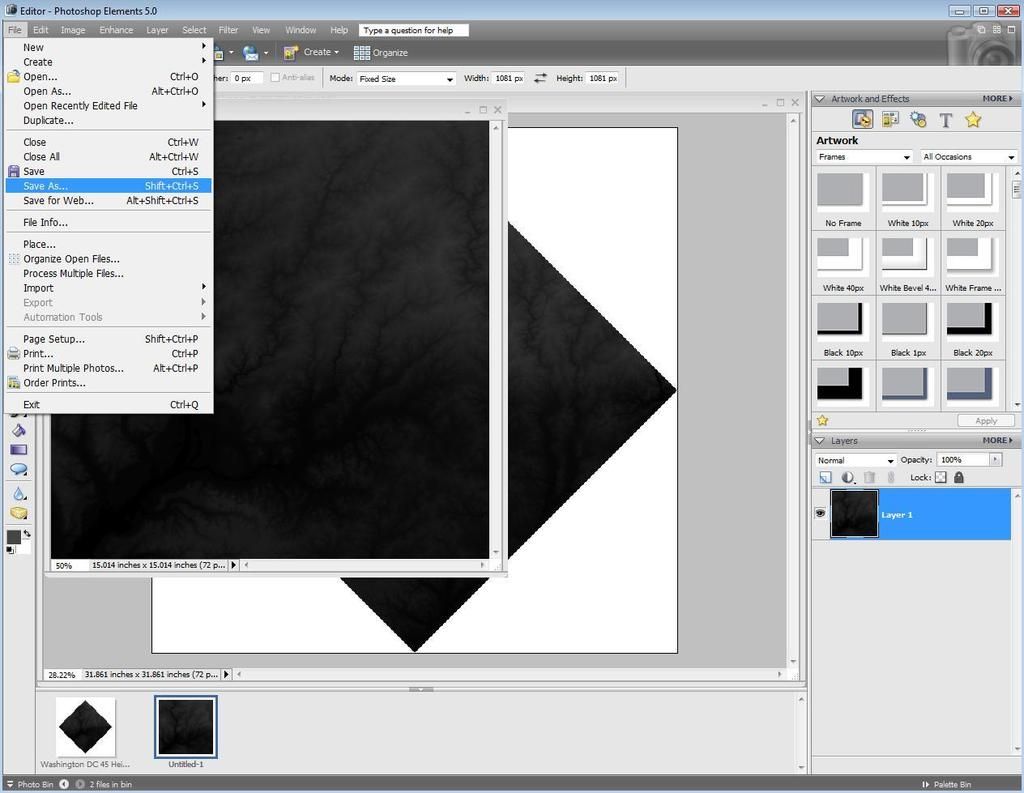Toggle the lock all padlock in Layers
The width and height of the screenshot is (1024, 793).
pyautogui.click(x=959, y=478)
